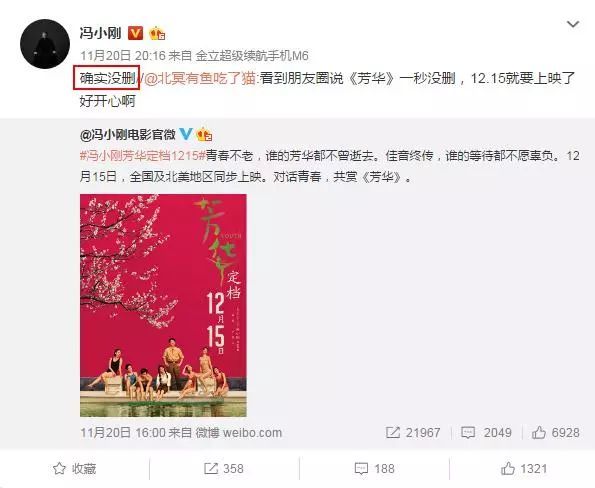Click the membership crown badge beside 冯小刚

[157, 34]
